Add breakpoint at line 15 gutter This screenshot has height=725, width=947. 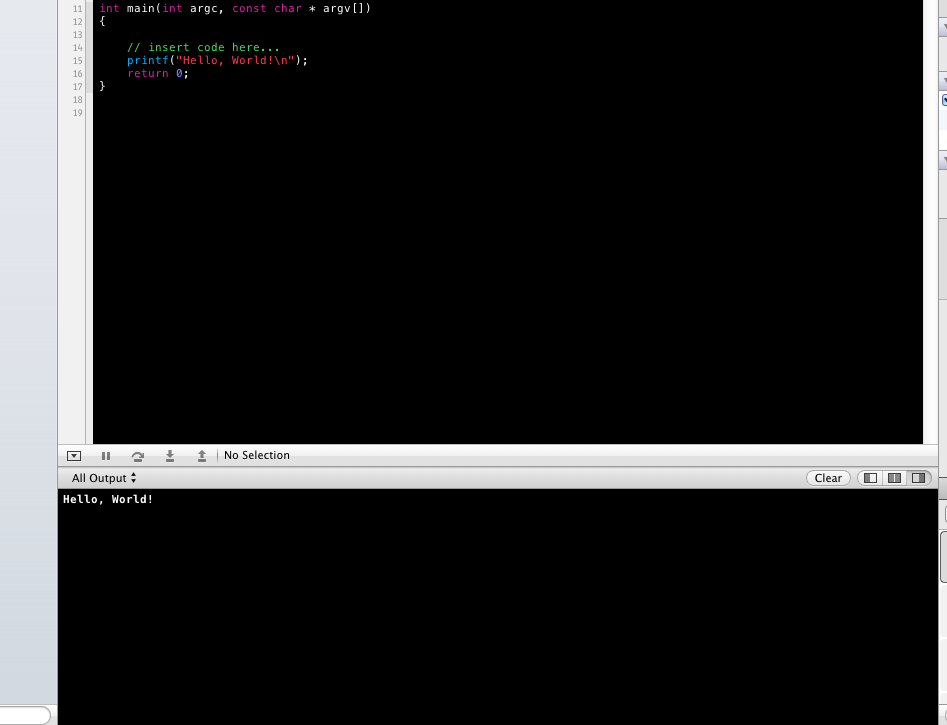tap(77, 60)
